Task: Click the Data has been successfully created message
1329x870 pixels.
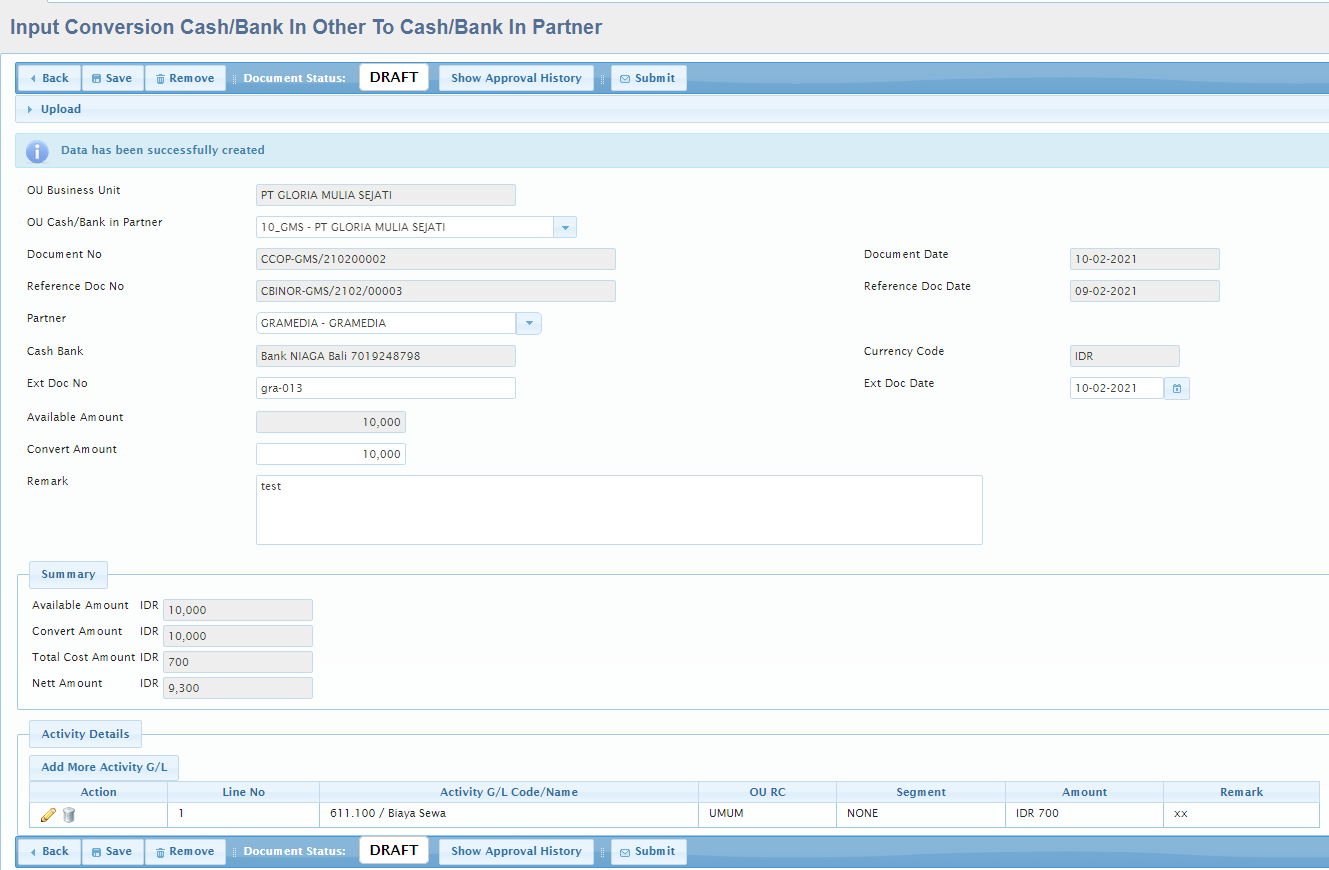Action: point(163,150)
